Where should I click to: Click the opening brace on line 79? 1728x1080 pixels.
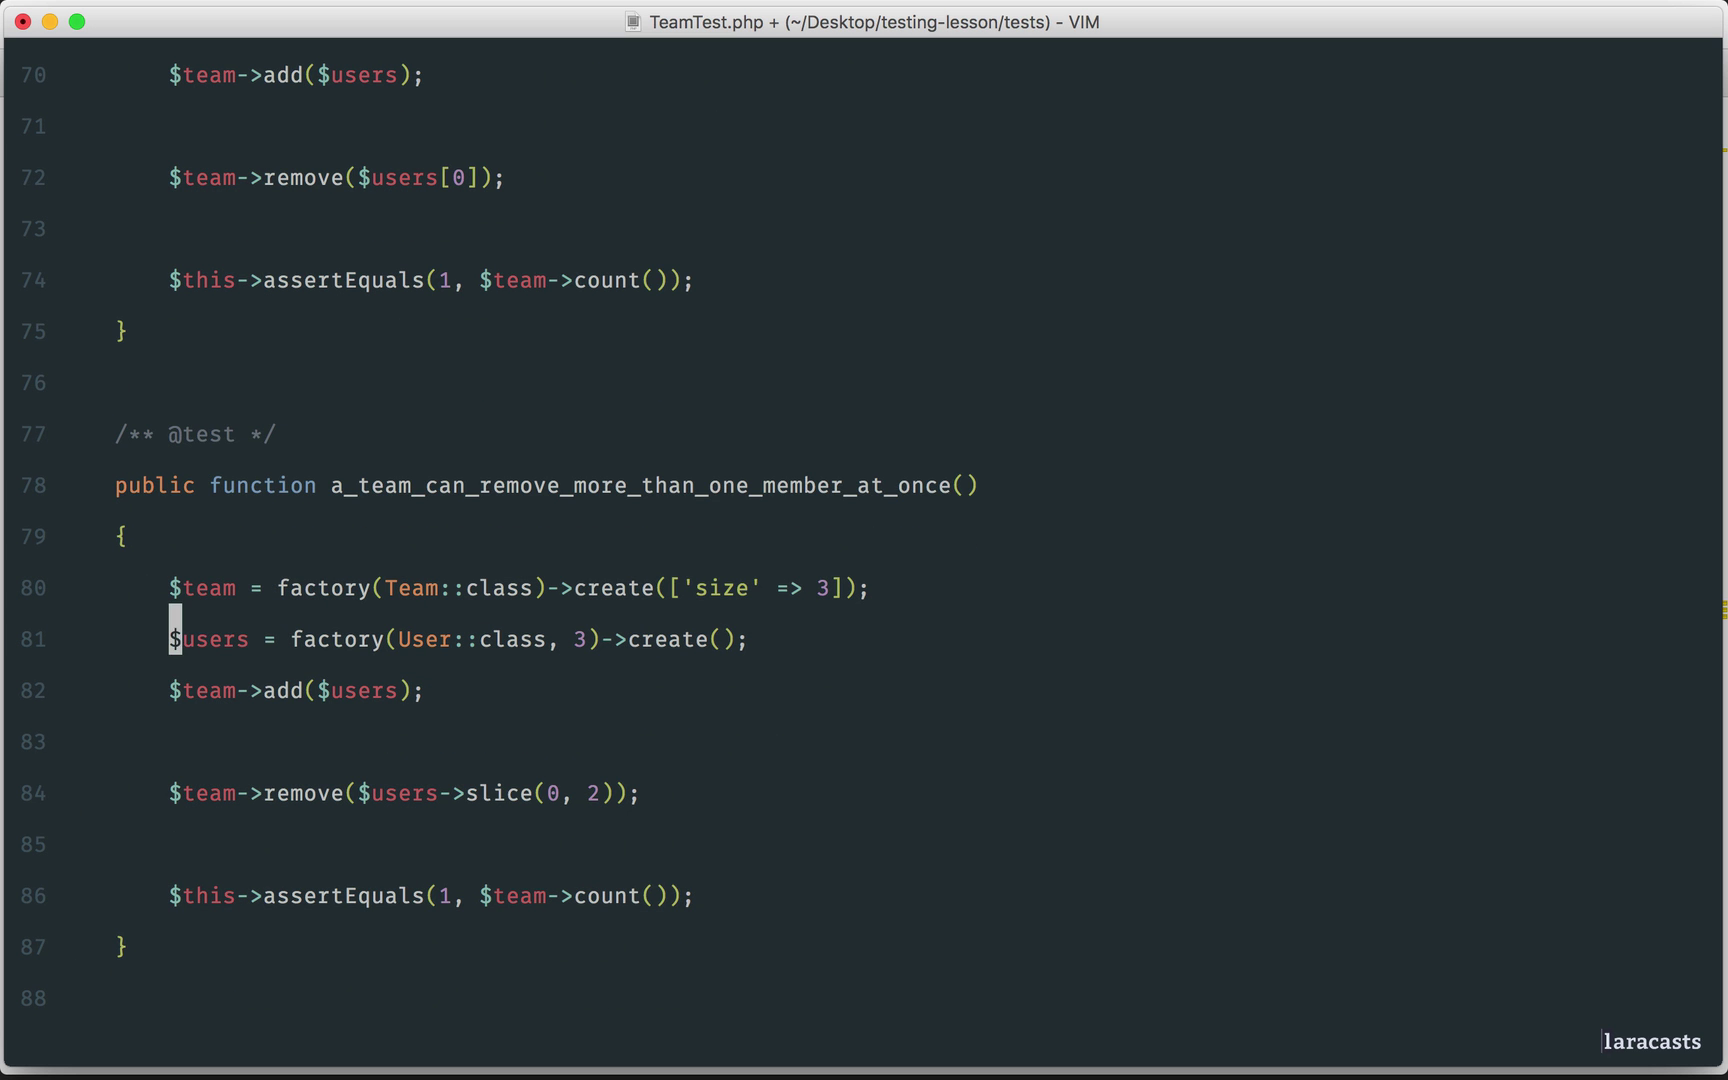[121, 537]
